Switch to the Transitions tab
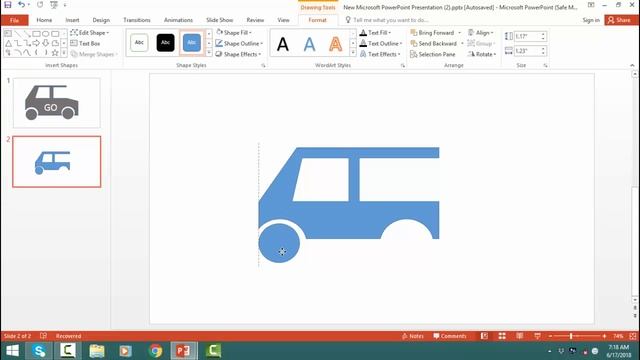 point(137,20)
